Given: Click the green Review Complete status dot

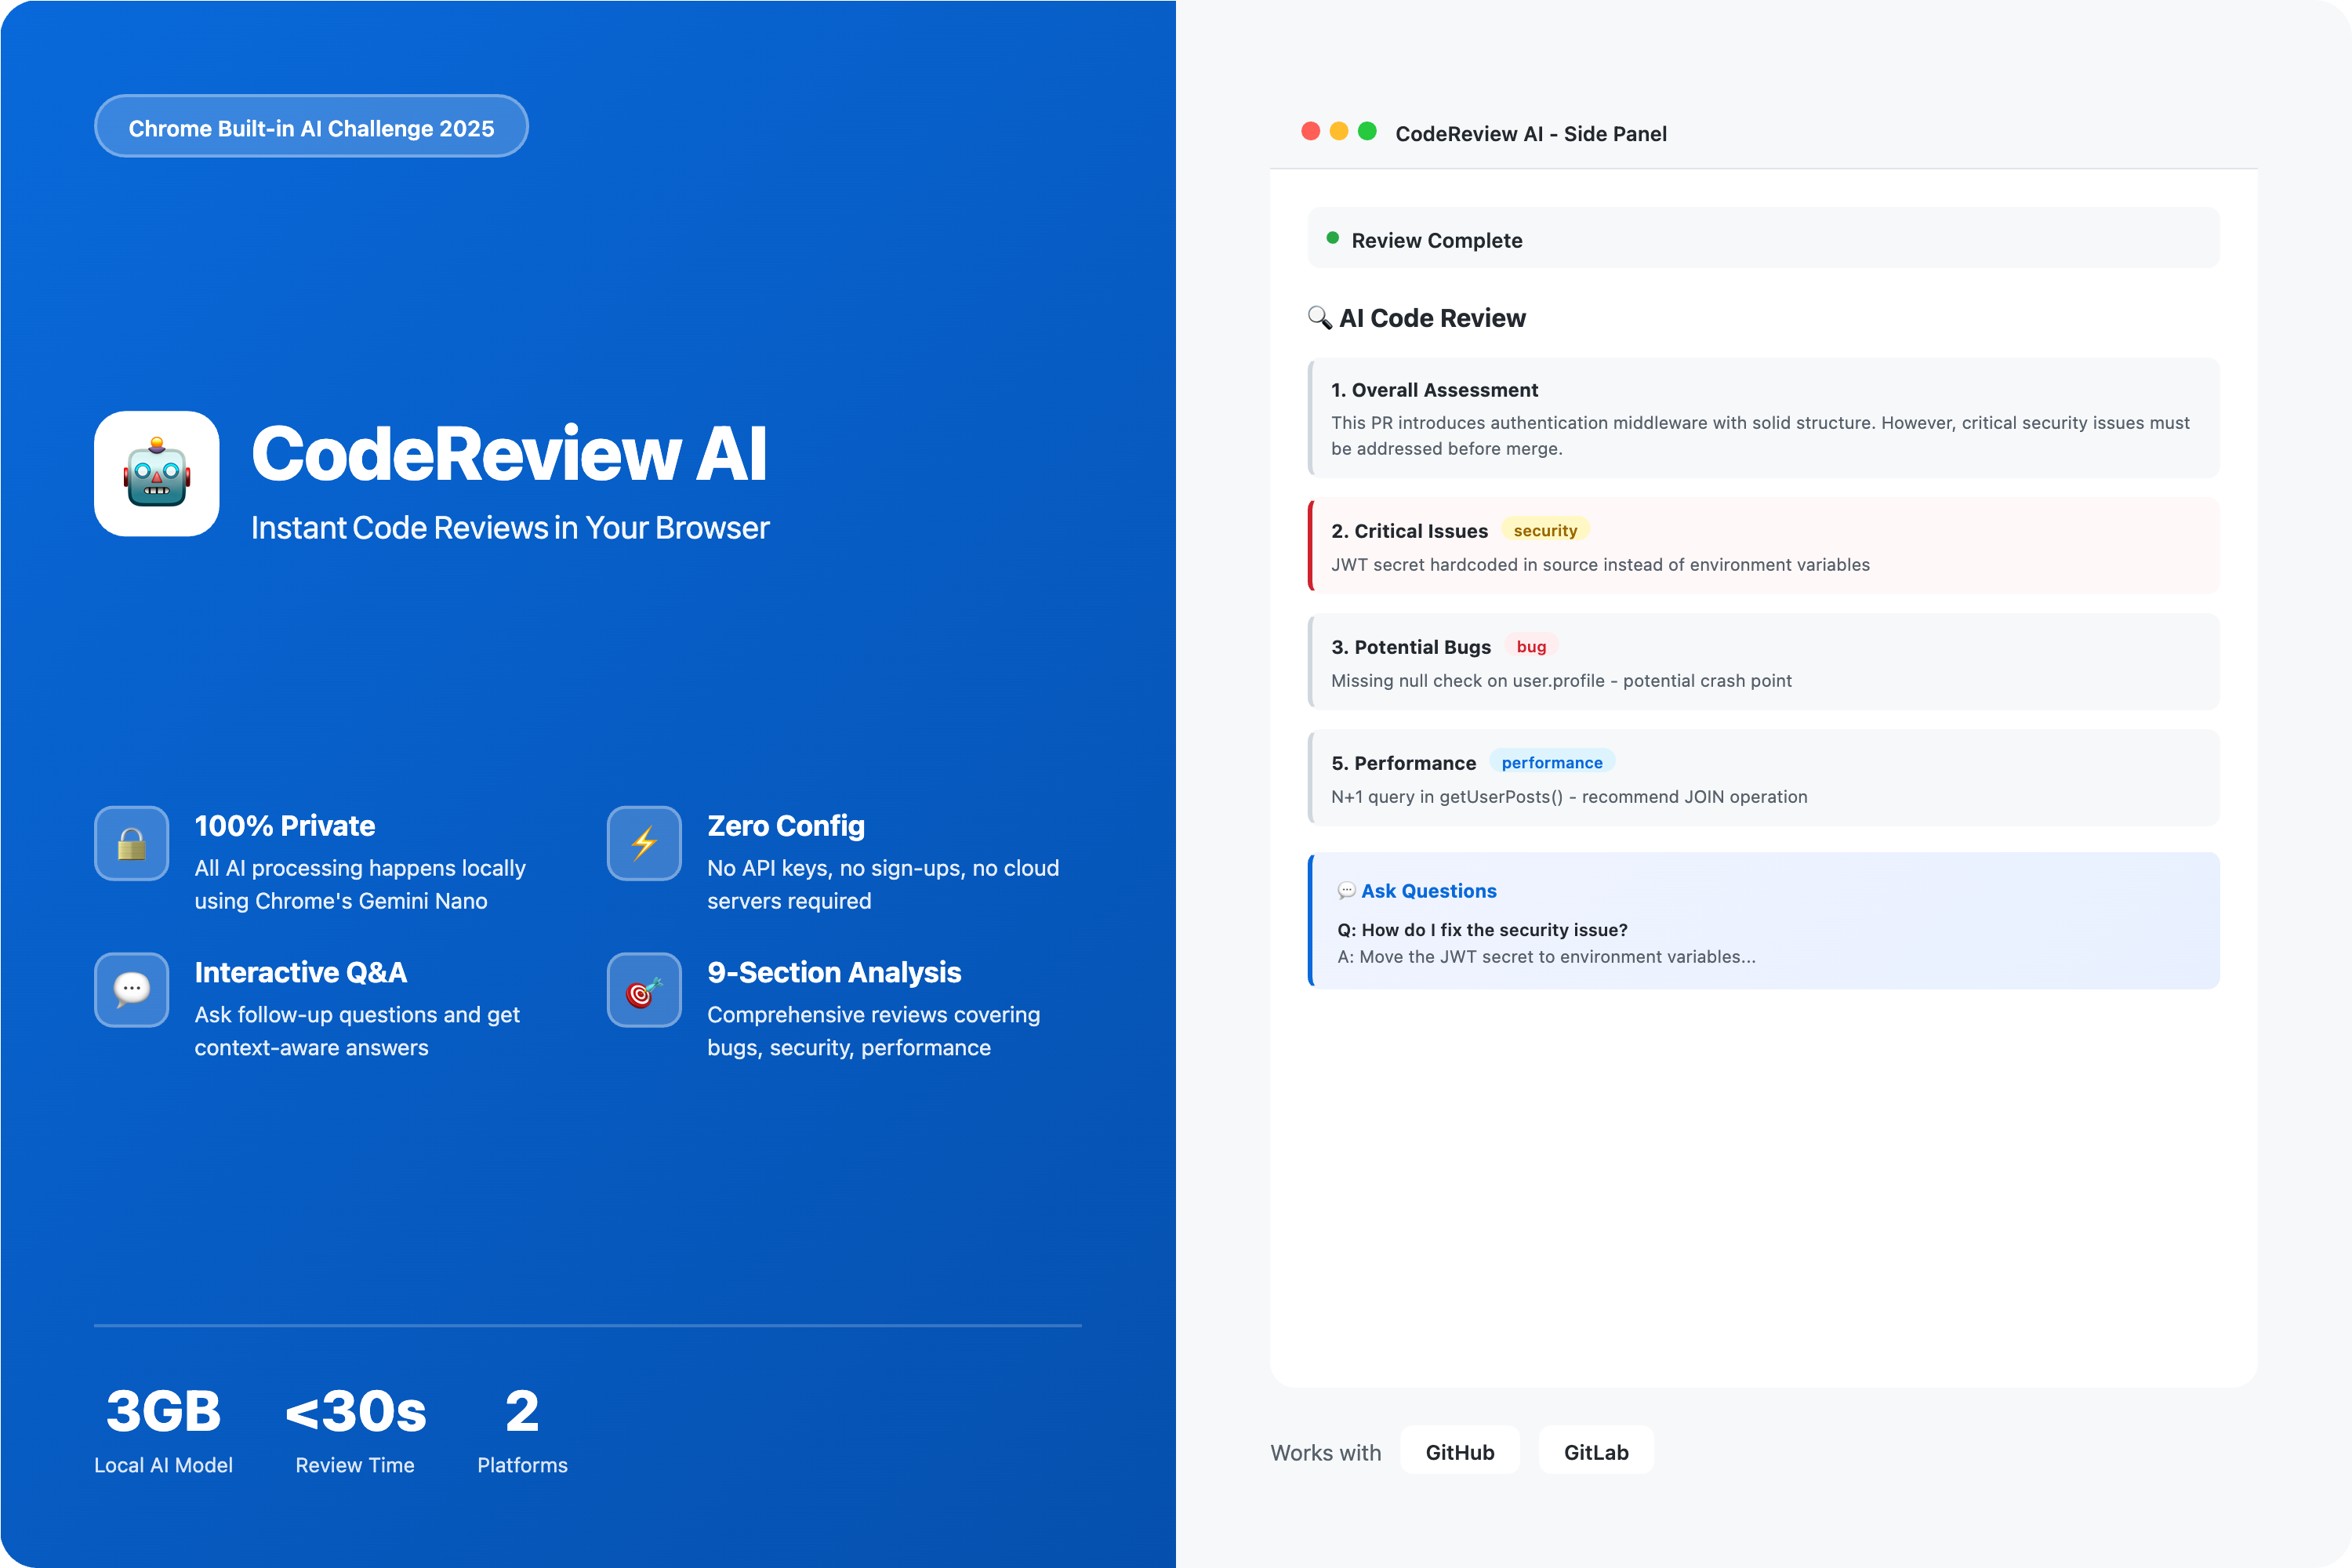Looking at the screenshot, I should click(x=1332, y=238).
